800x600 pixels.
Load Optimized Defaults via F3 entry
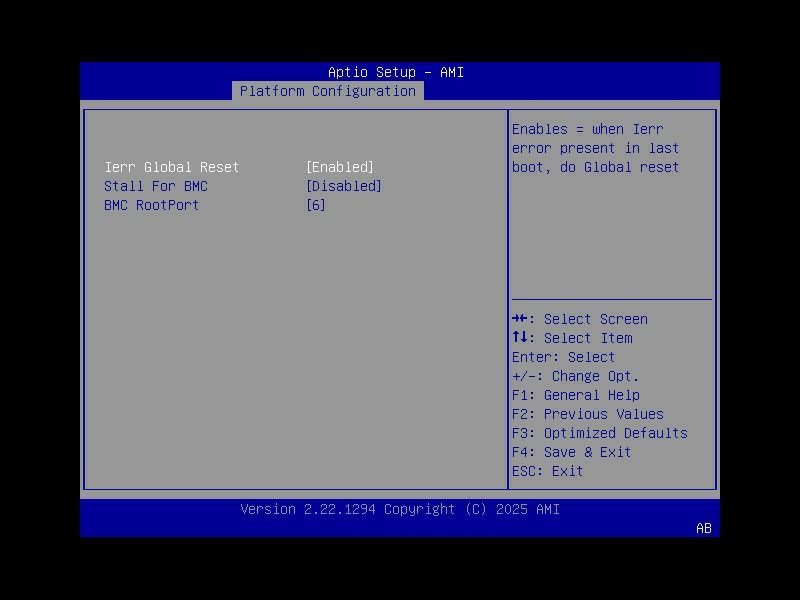point(599,433)
